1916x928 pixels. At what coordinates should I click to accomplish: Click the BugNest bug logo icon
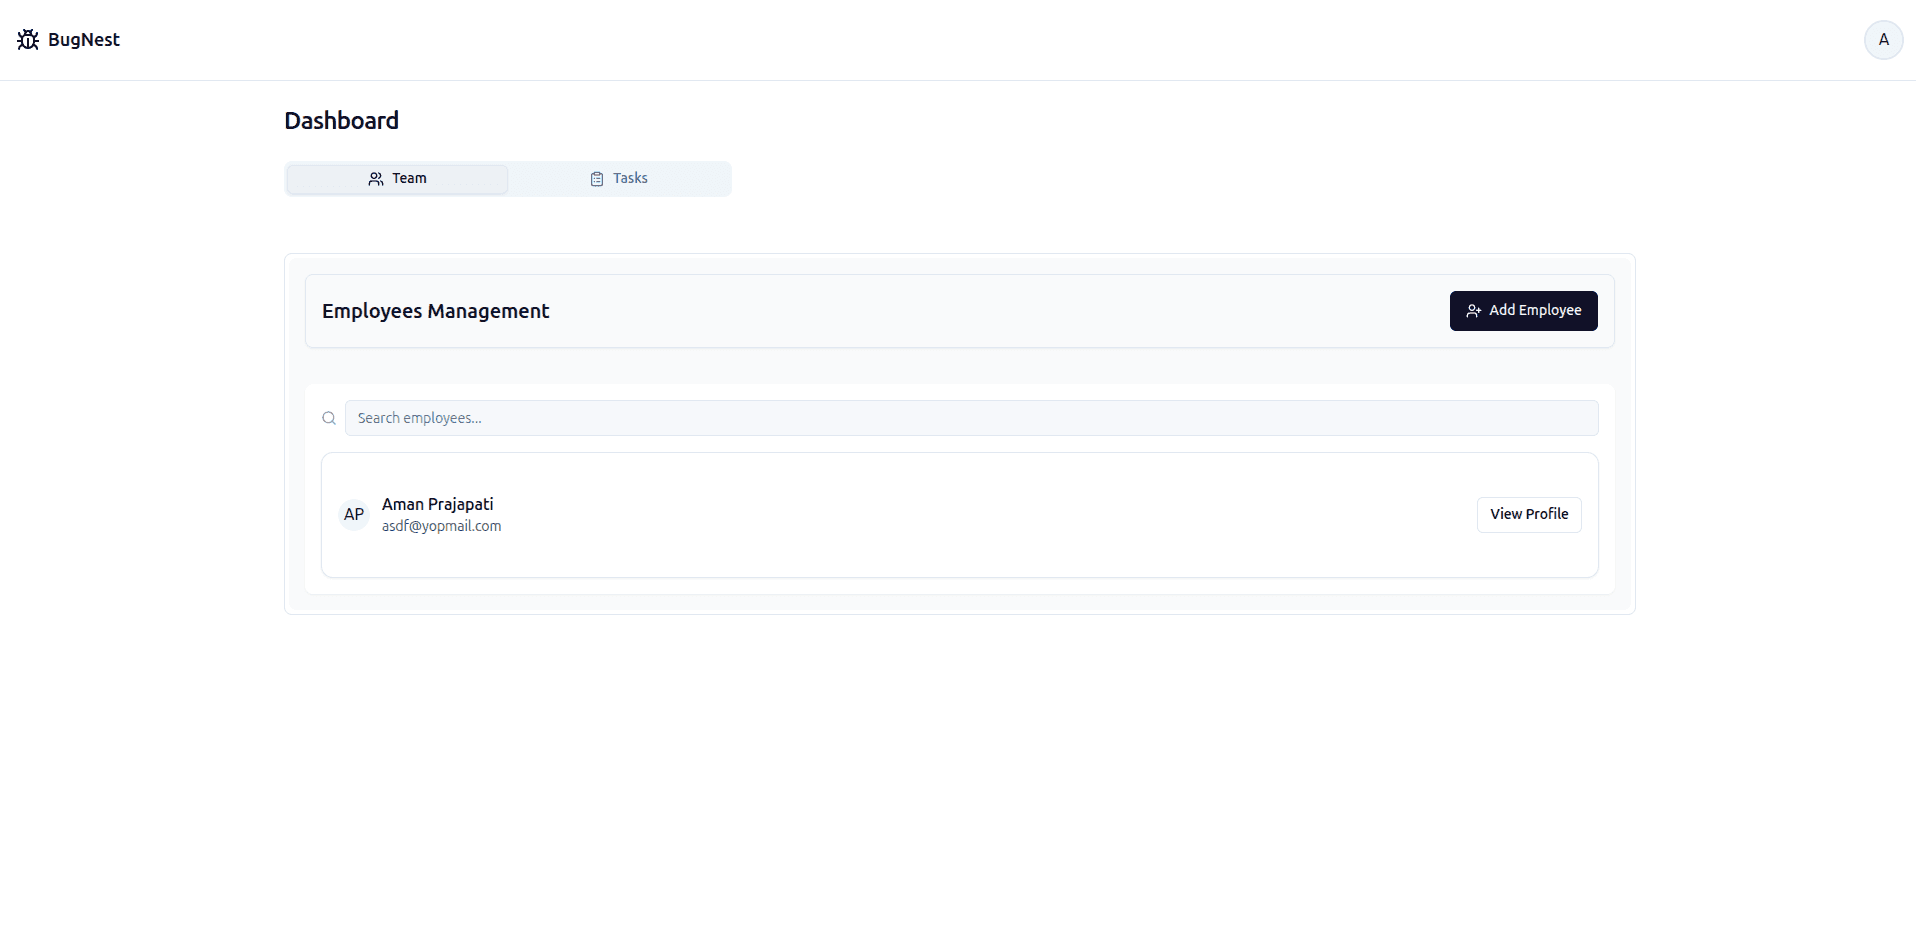(28, 40)
